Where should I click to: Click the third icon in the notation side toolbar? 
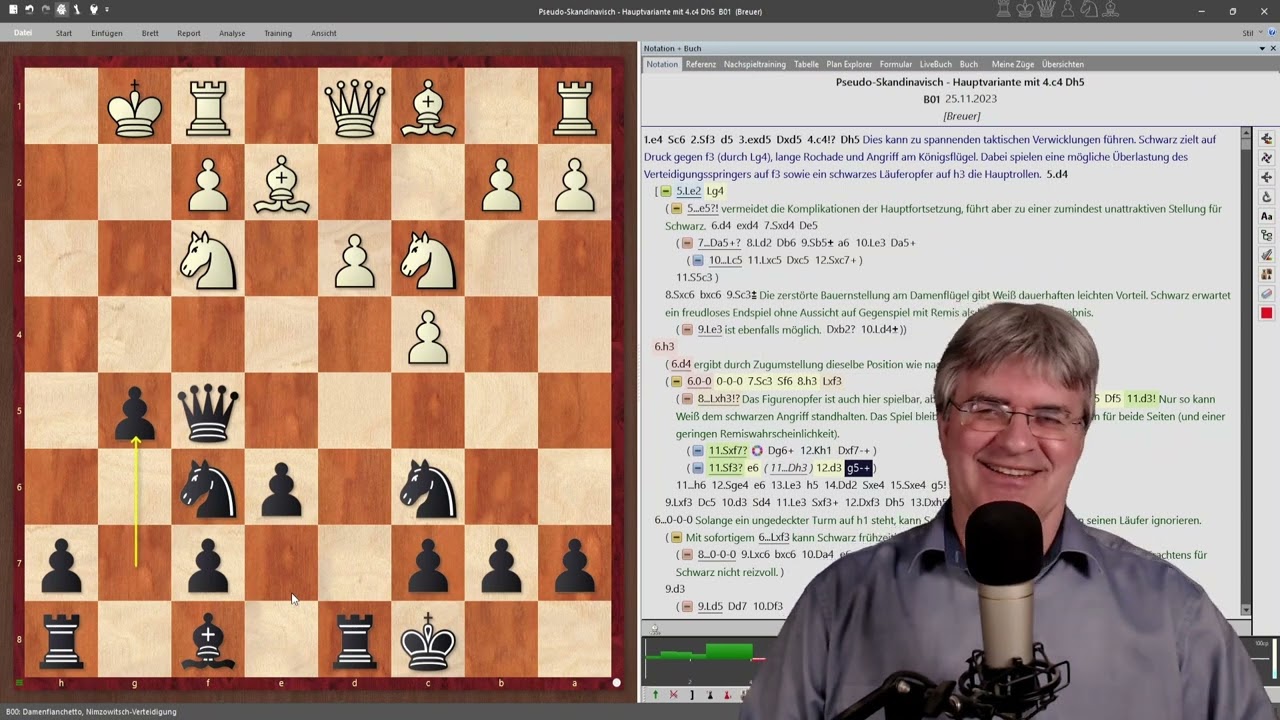(1266, 177)
